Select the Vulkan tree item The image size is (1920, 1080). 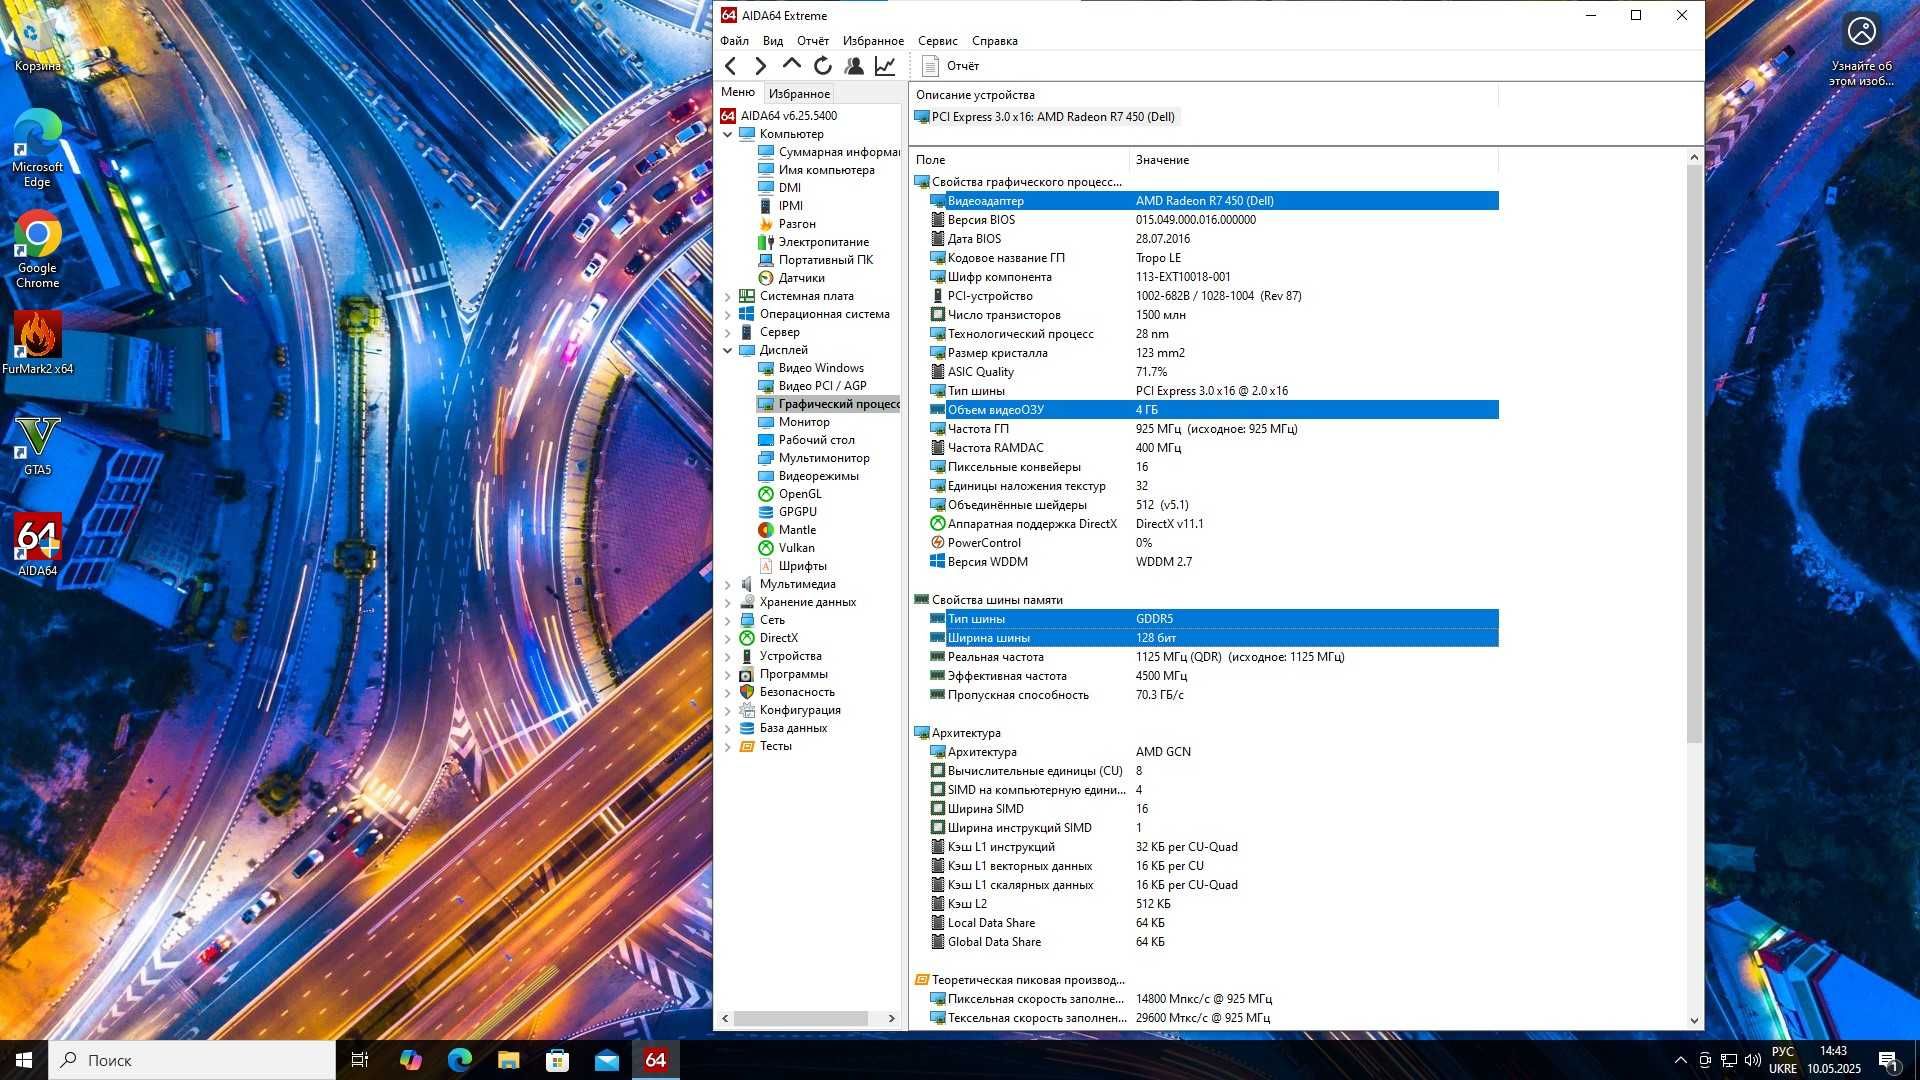tap(786, 548)
